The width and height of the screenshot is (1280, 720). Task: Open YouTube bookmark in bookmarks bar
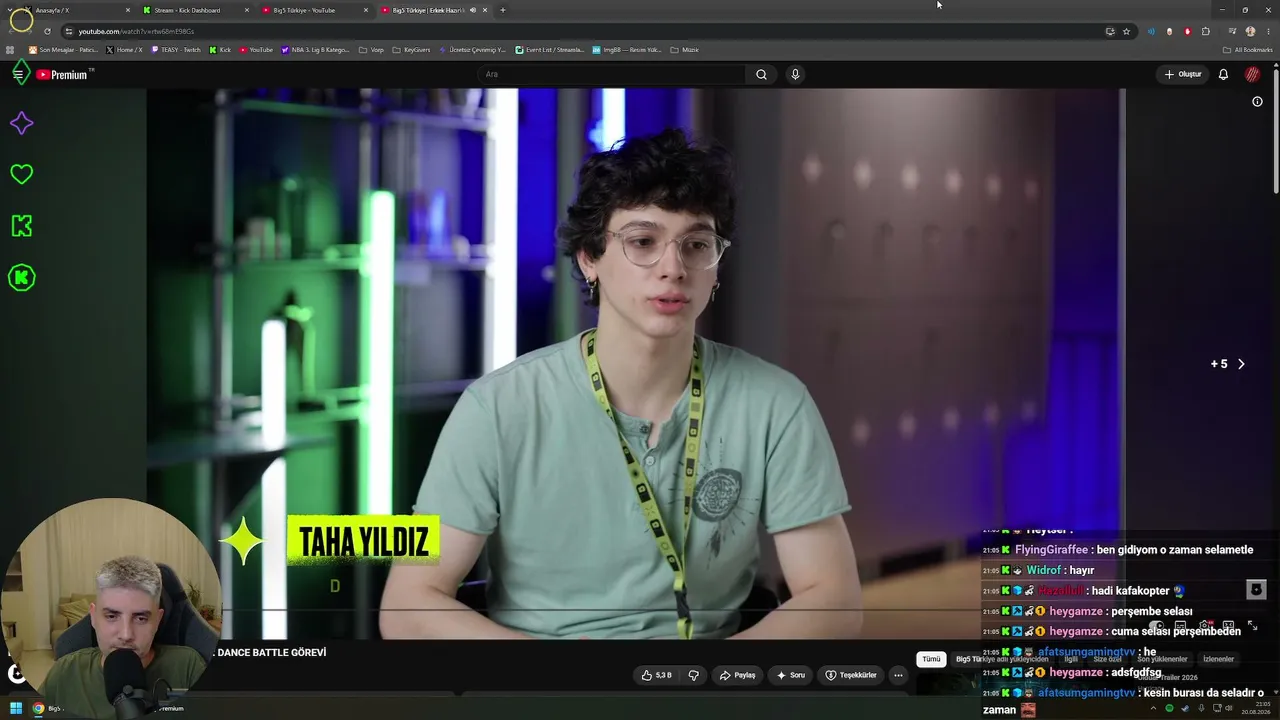pyautogui.click(x=255, y=49)
